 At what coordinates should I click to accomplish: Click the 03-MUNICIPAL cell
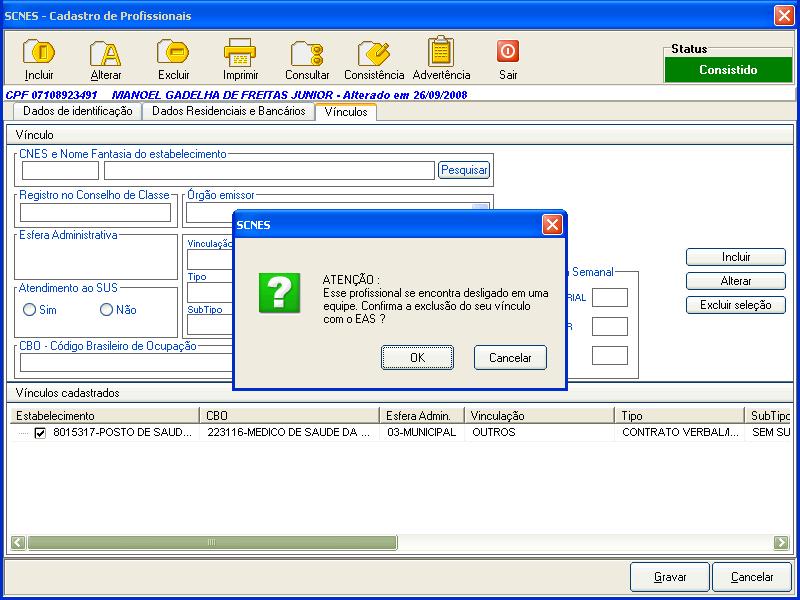point(421,433)
